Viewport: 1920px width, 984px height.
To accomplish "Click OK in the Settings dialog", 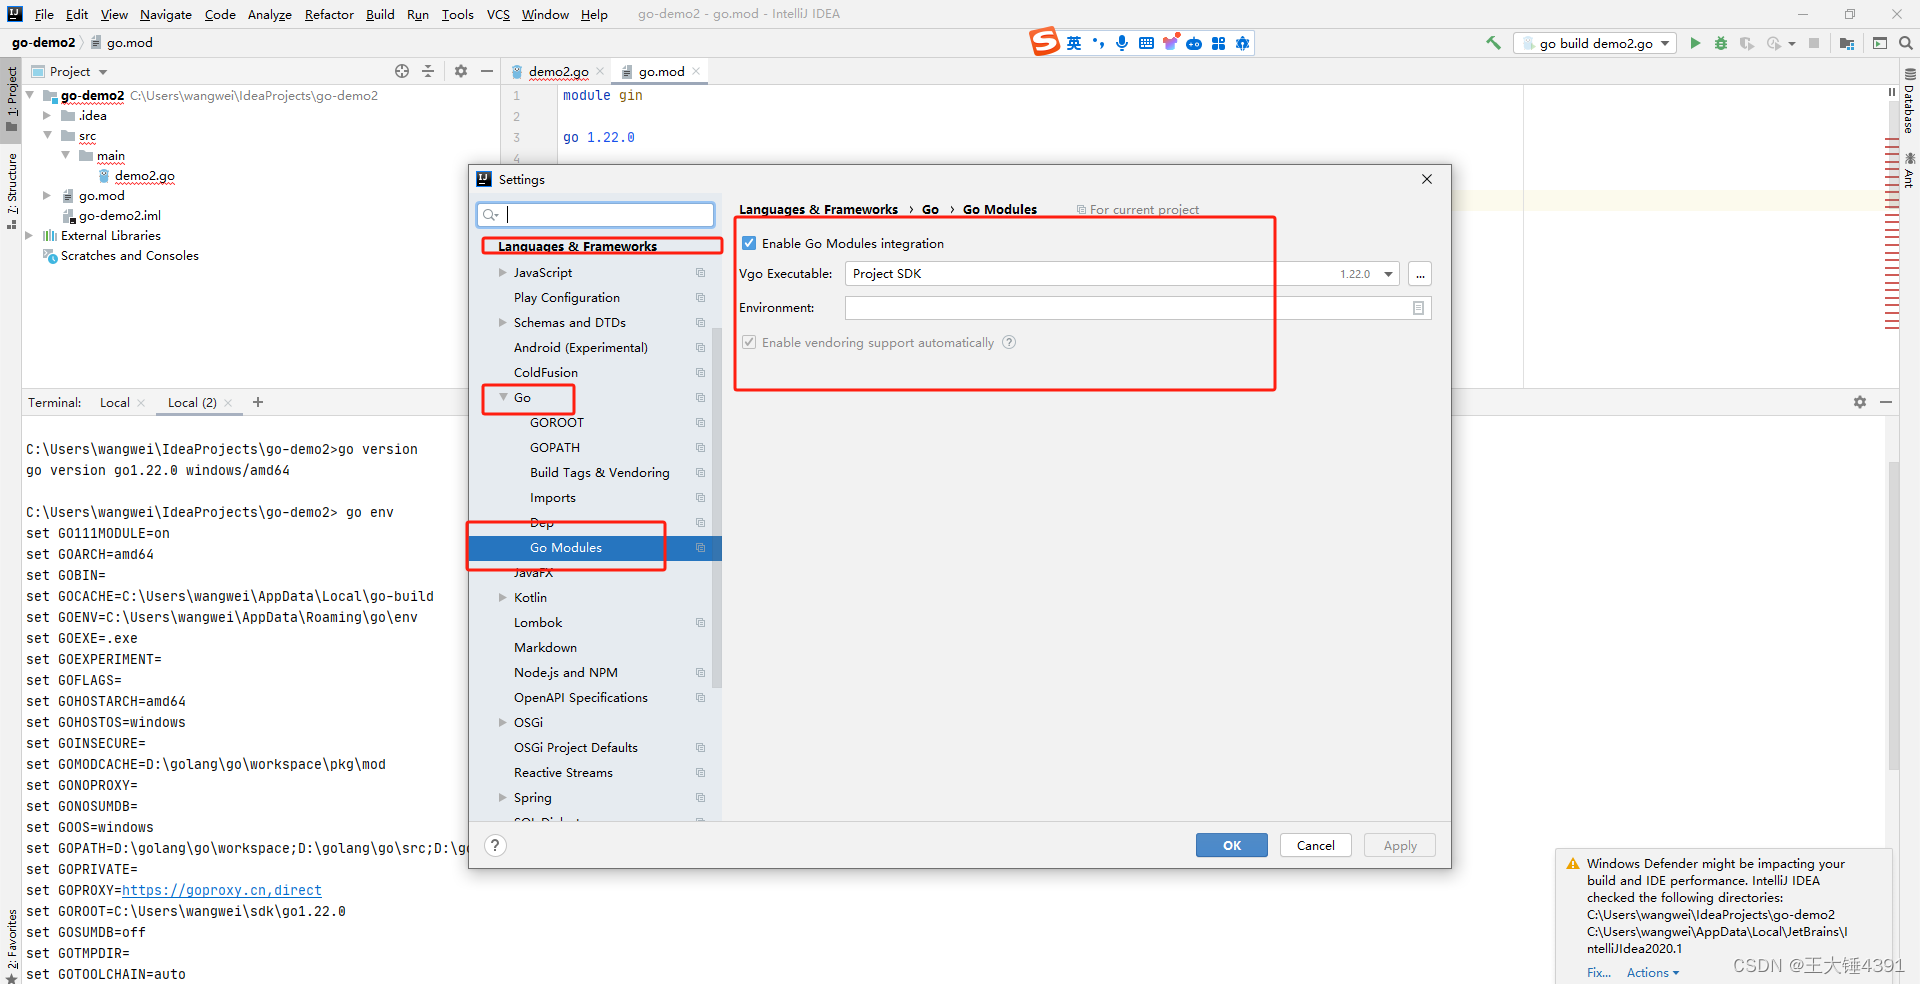I will pos(1232,845).
